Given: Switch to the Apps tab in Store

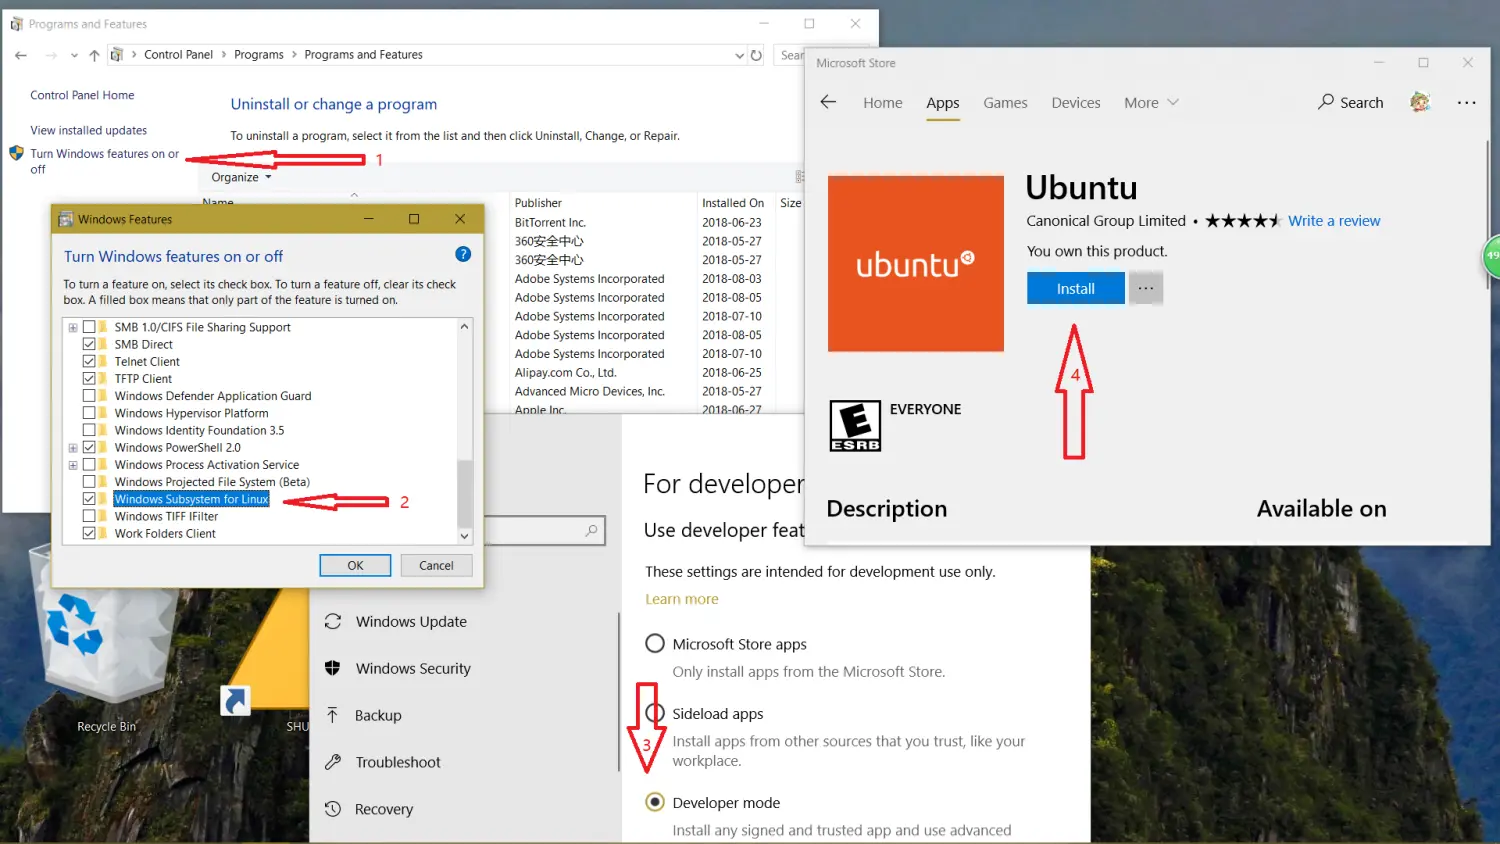Looking at the screenshot, I should click(943, 102).
